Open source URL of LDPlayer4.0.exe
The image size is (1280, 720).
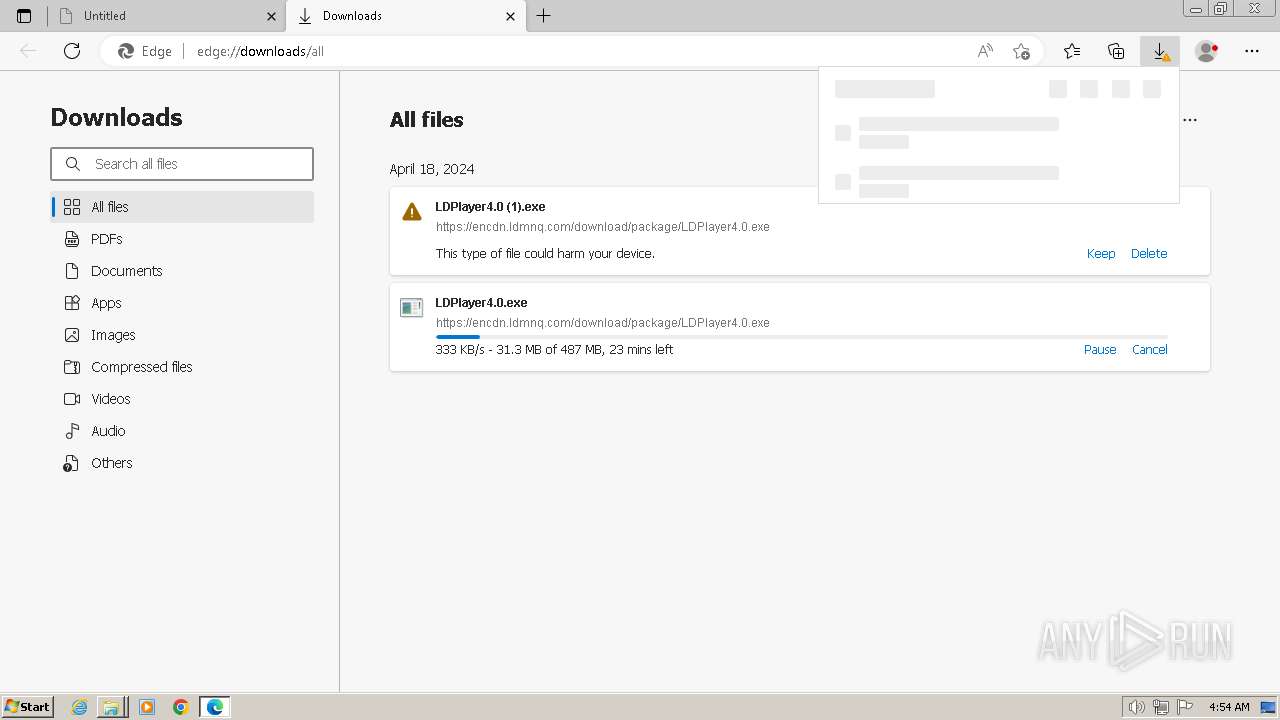603,323
